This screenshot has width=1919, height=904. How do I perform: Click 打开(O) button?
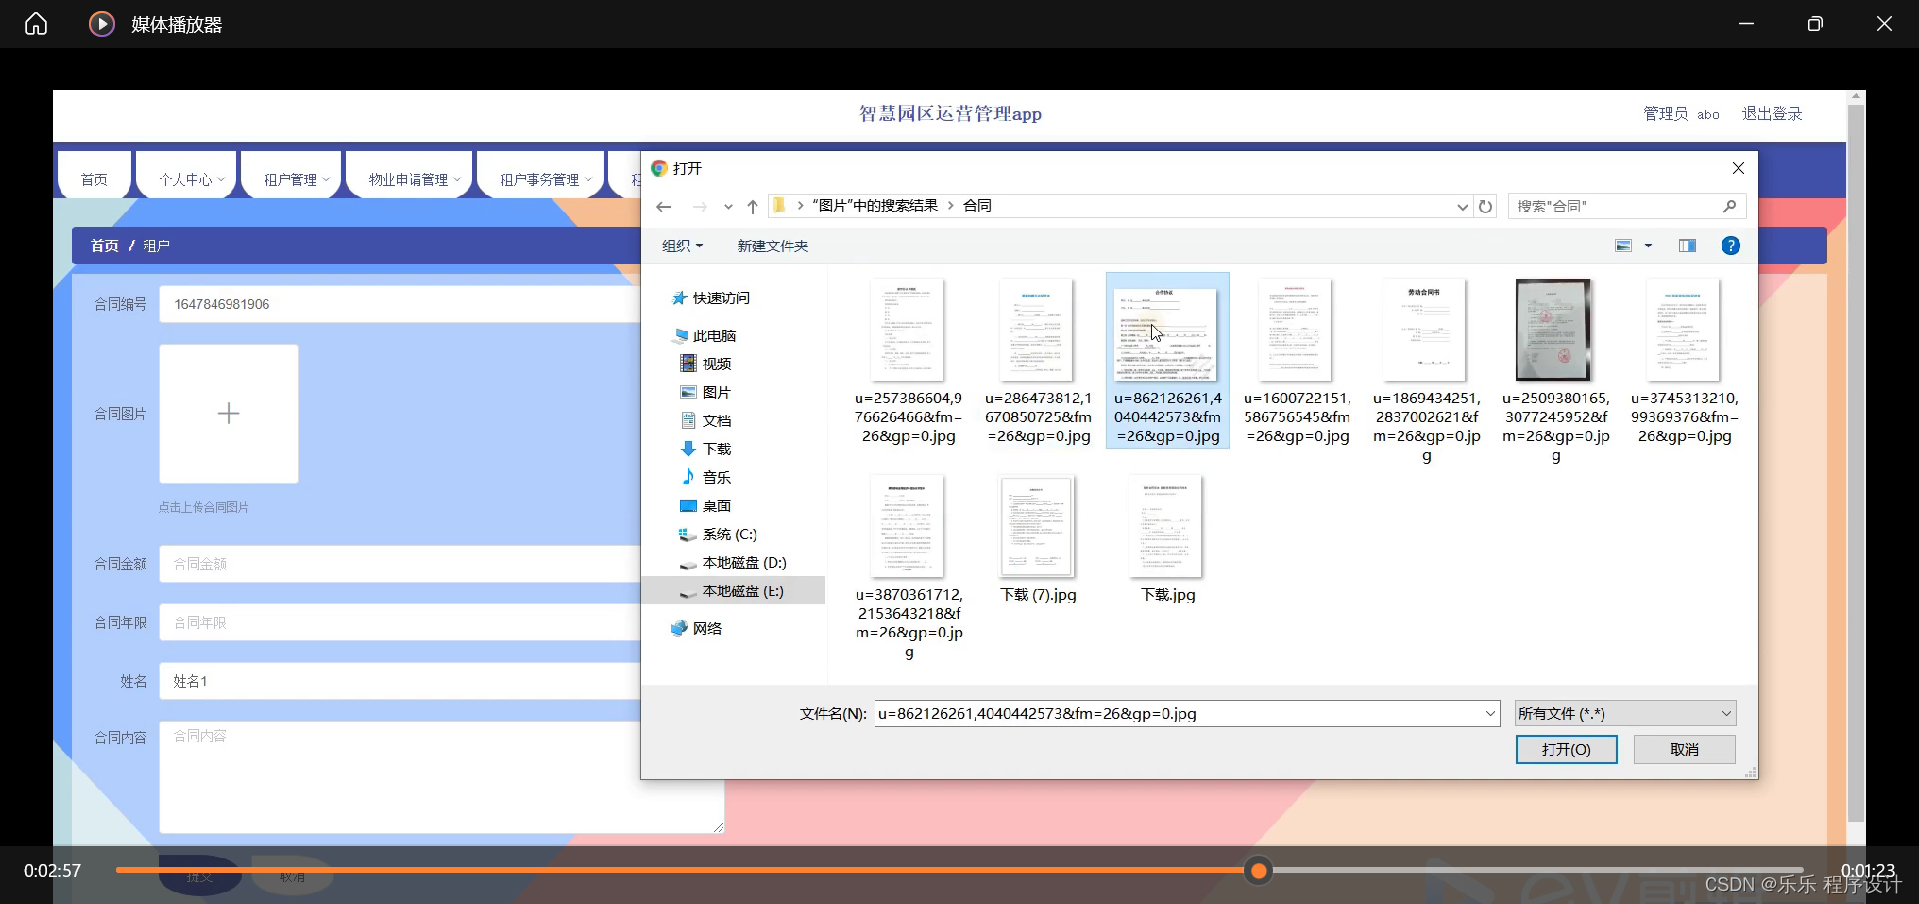(1566, 749)
